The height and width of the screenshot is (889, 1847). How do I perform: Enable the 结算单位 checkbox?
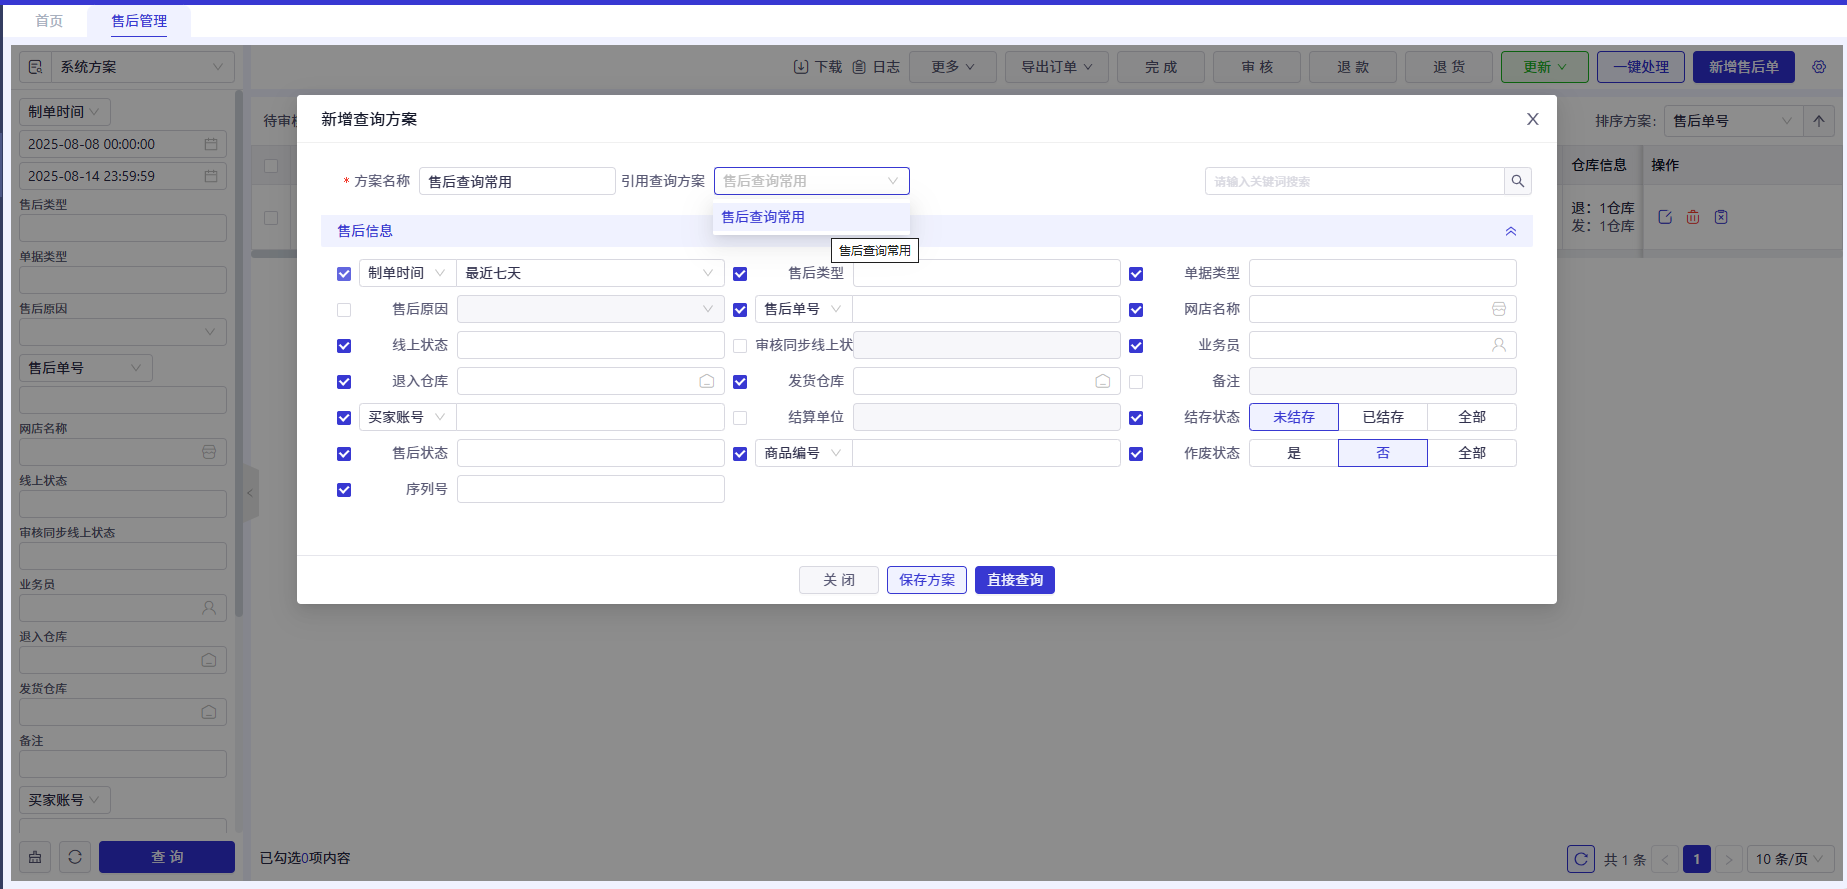[x=740, y=418]
